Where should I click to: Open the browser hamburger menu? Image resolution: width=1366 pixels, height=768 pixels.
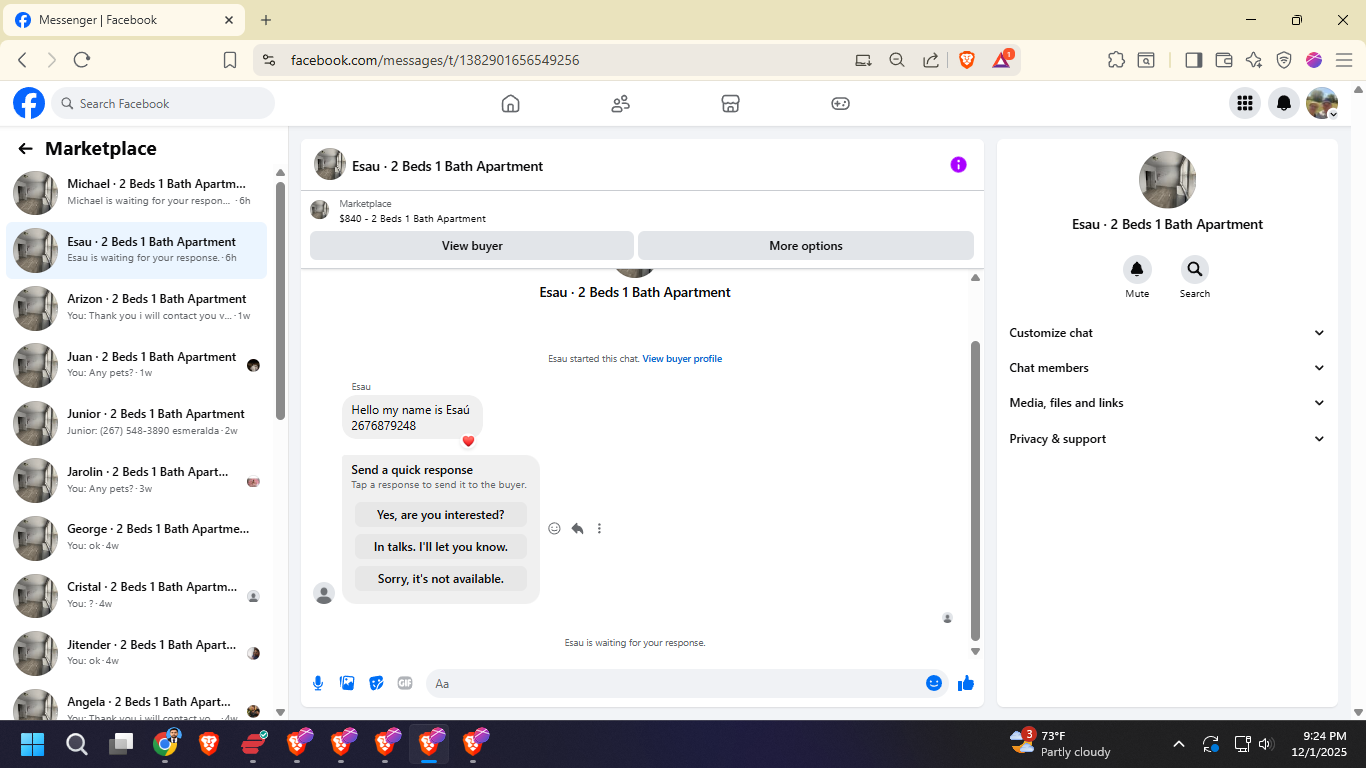(1344, 60)
